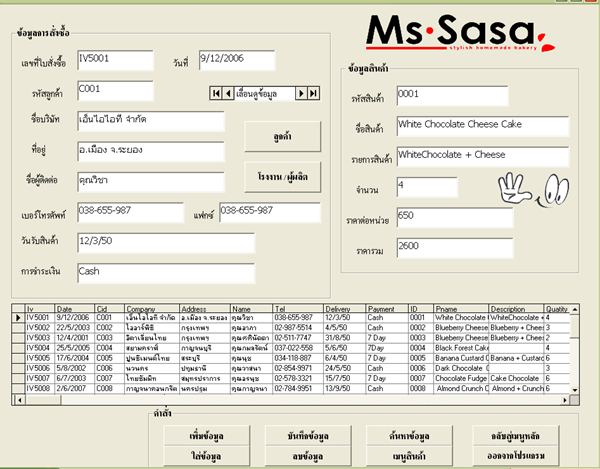Click delivery cell 24/5/50
The height and width of the screenshot is (469, 600).
[x=345, y=368]
